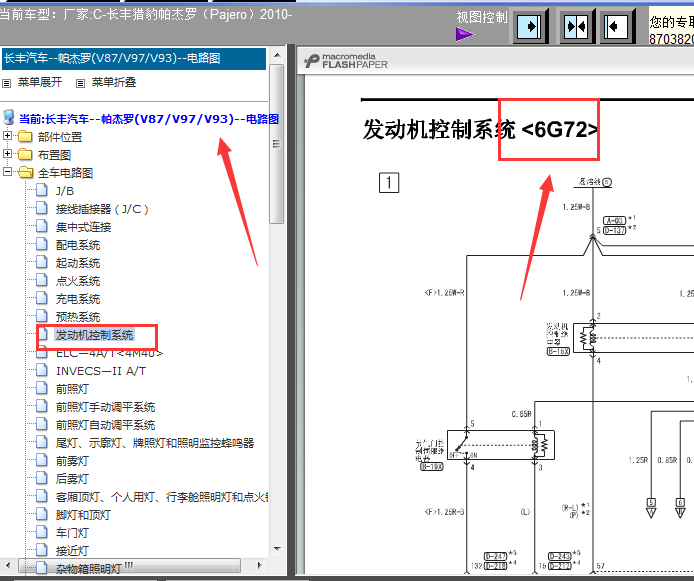Click the document icon next to J/B
Viewport: 694px width, 581px height.
[42, 190]
